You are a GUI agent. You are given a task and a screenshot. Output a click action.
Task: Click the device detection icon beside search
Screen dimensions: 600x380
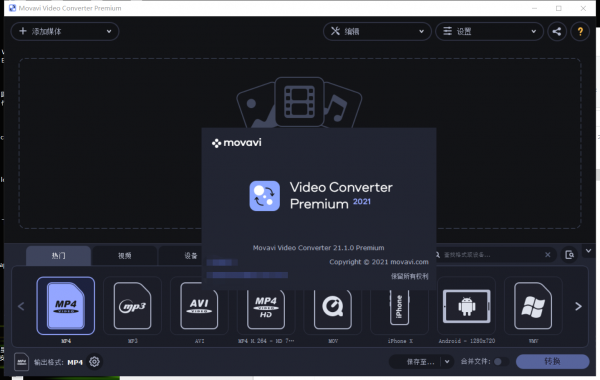click(569, 255)
